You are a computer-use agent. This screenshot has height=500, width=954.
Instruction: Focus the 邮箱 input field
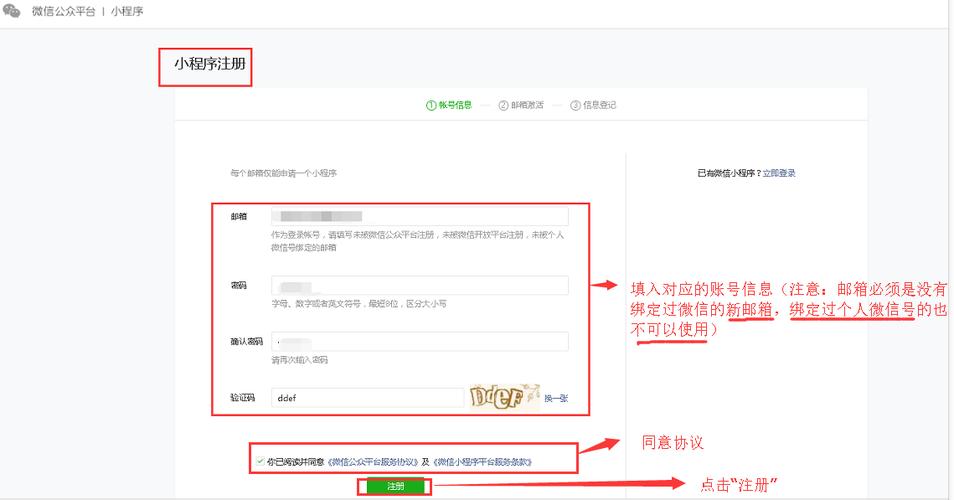click(420, 217)
